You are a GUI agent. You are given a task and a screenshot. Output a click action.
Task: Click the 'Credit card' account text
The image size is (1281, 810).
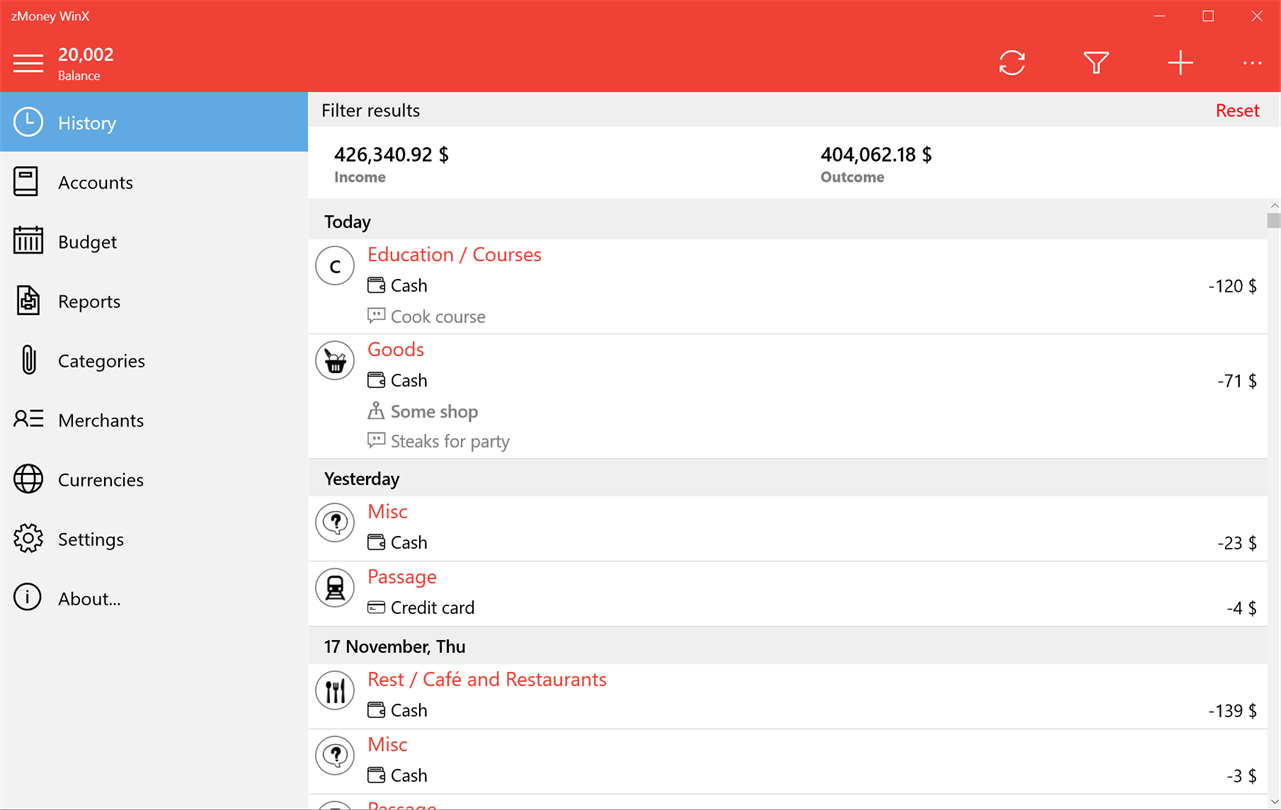[x=432, y=608]
